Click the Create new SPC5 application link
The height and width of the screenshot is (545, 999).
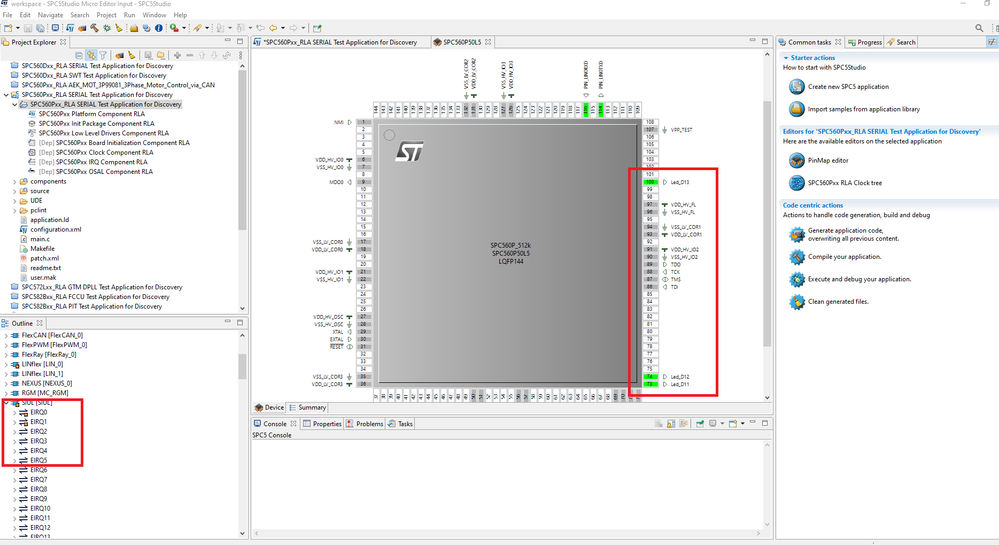(x=848, y=87)
